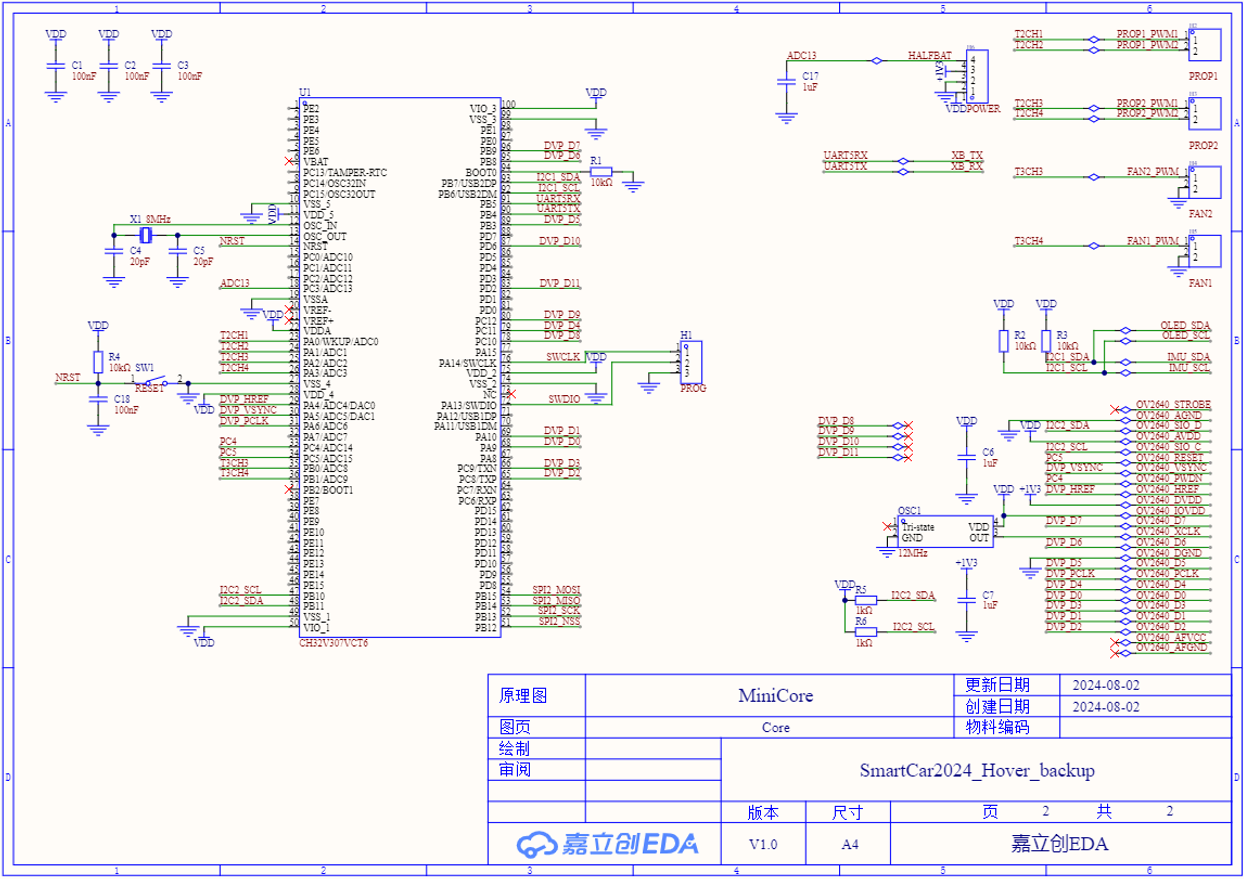Click the 原理图 title block header

pos(523,695)
